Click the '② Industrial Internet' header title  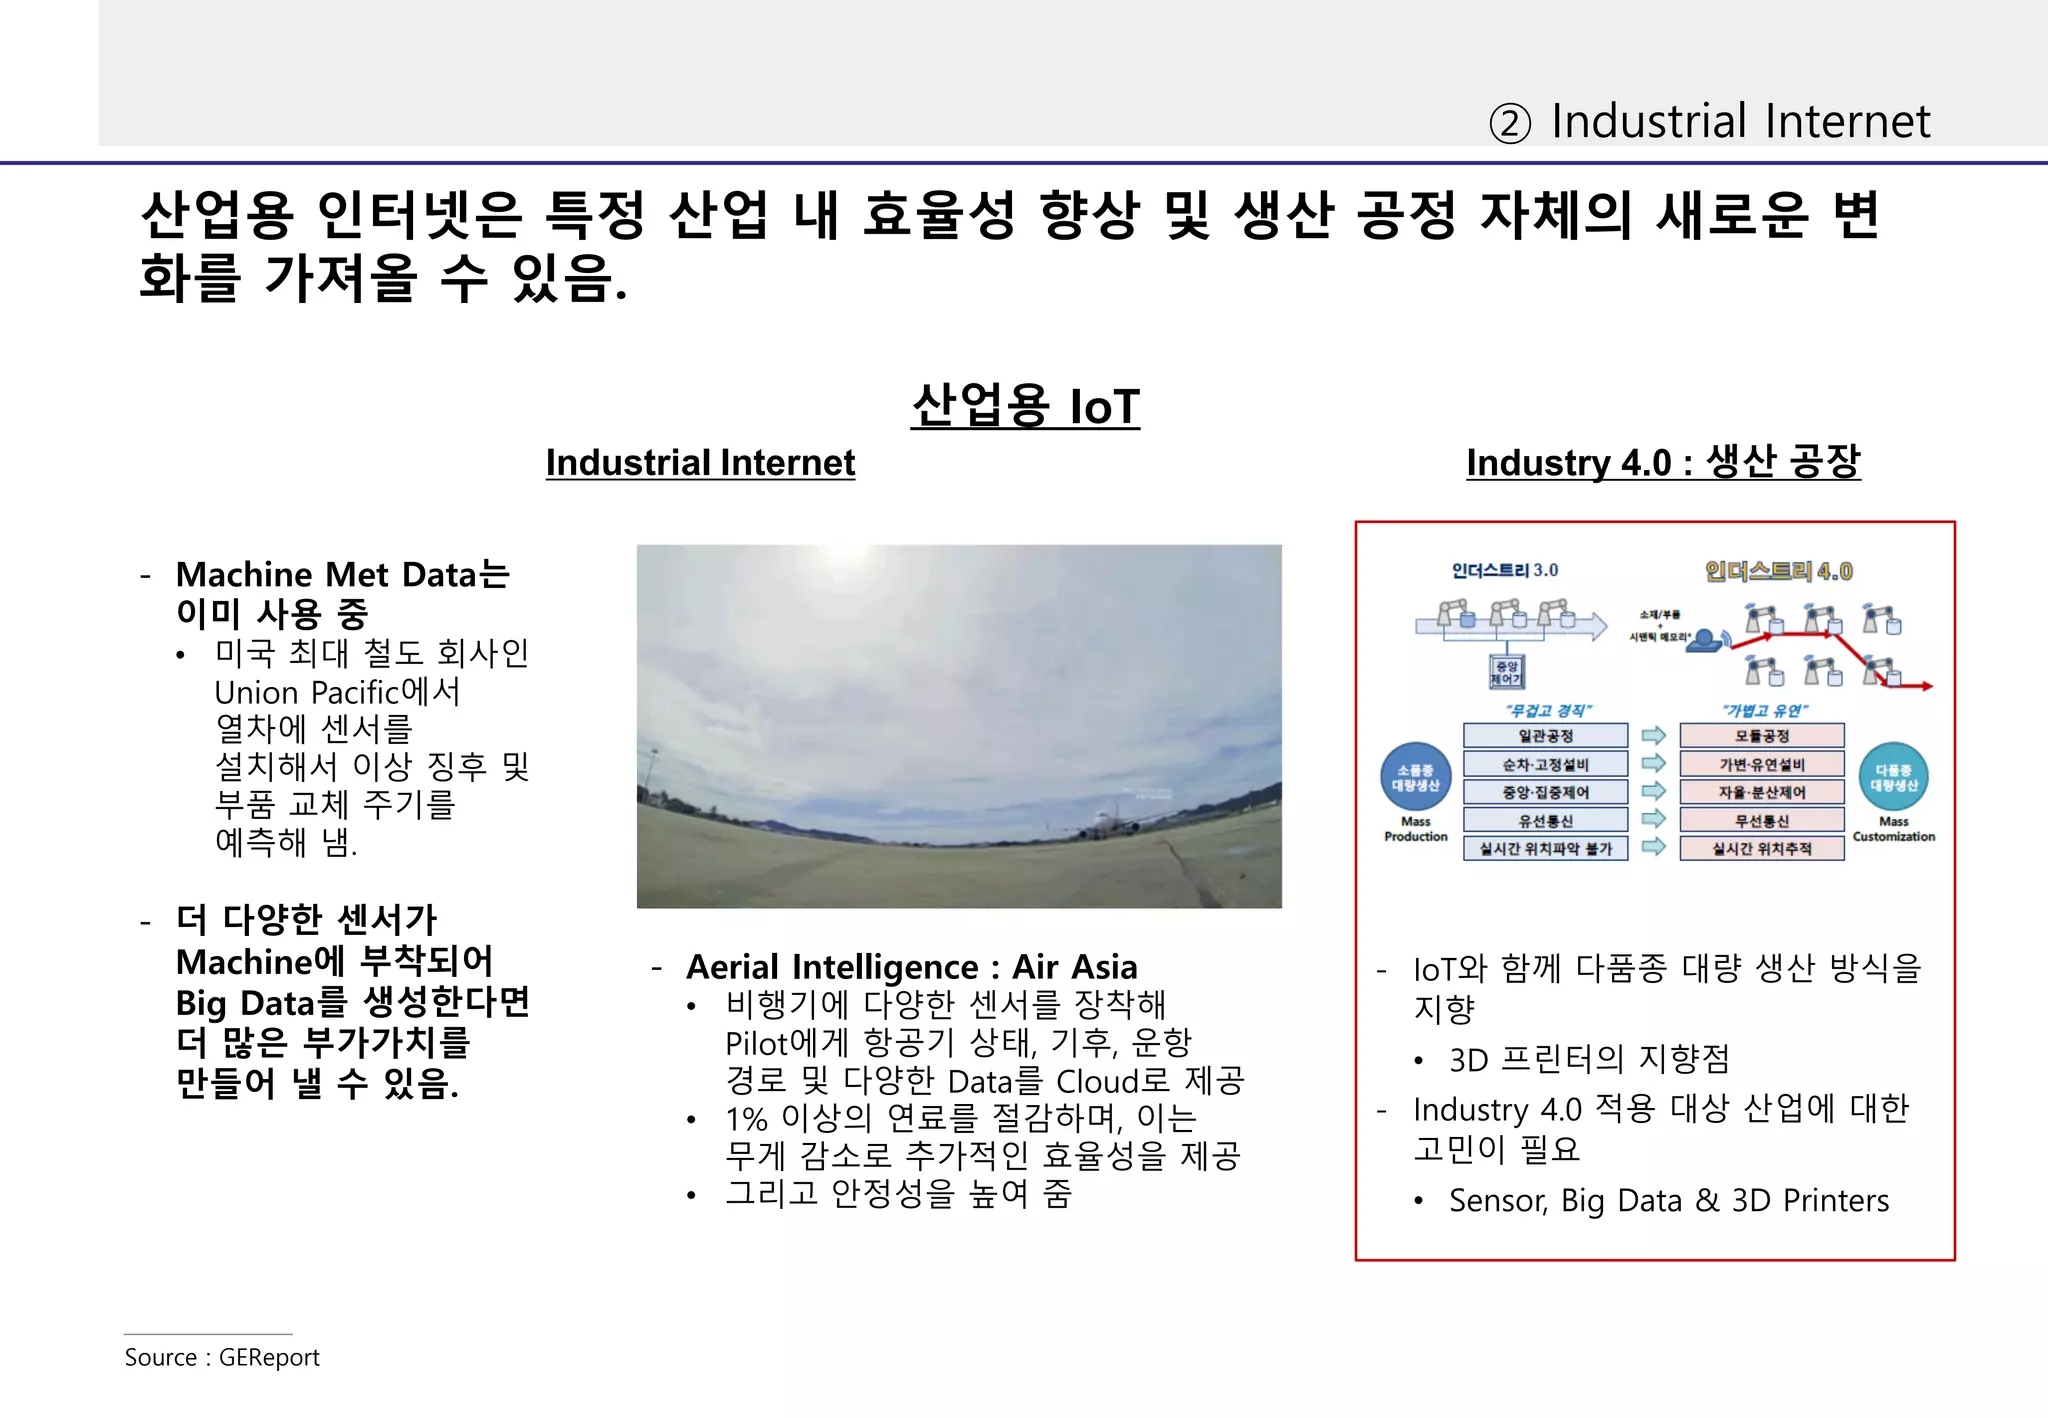point(1709,122)
